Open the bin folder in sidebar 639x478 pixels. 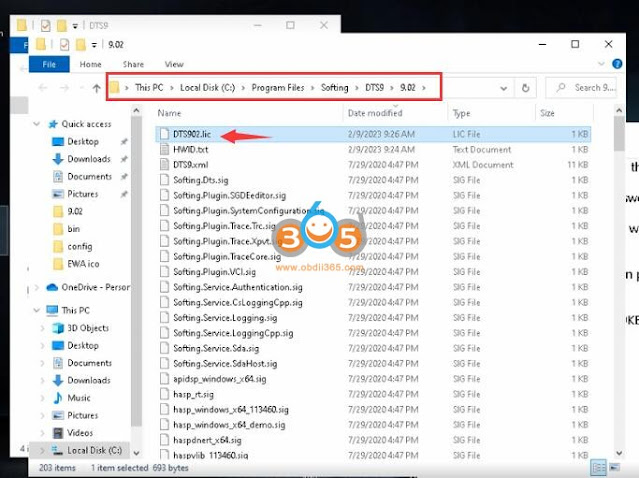coord(73,229)
